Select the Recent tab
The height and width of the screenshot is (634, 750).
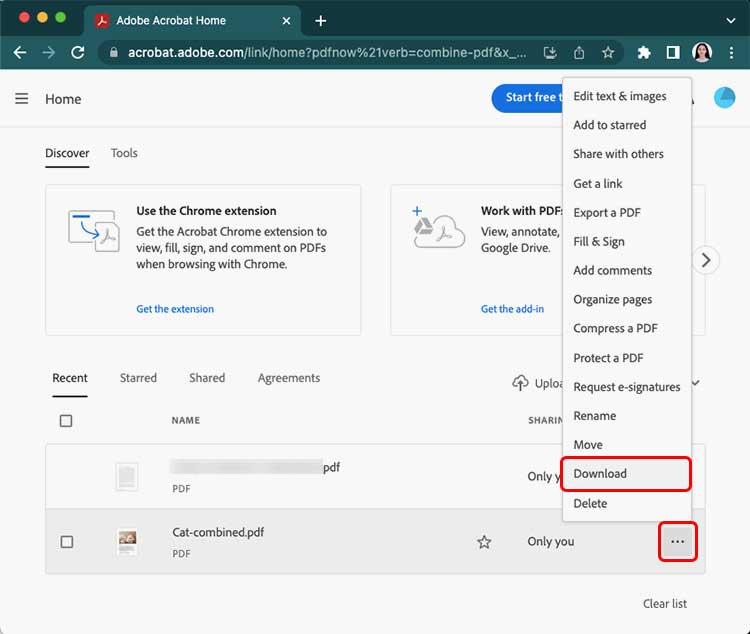pyautogui.click(x=70, y=378)
